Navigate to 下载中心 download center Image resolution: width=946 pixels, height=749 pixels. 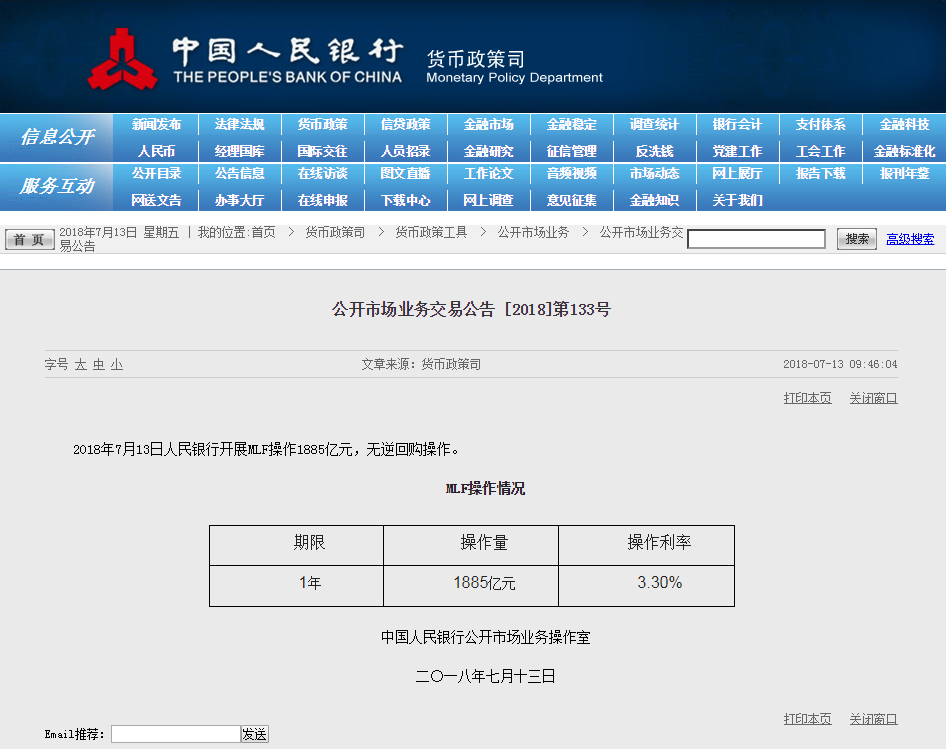pyautogui.click(x=405, y=200)
